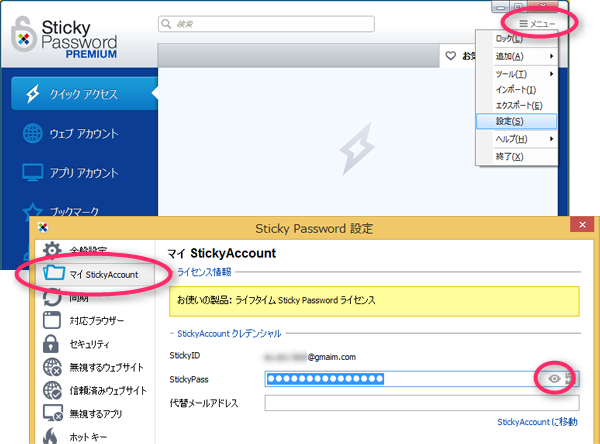Viewport: 600px width, 444px height.
Task: Open クイック アクセス in the sidebar
Action: click(84, 94)
